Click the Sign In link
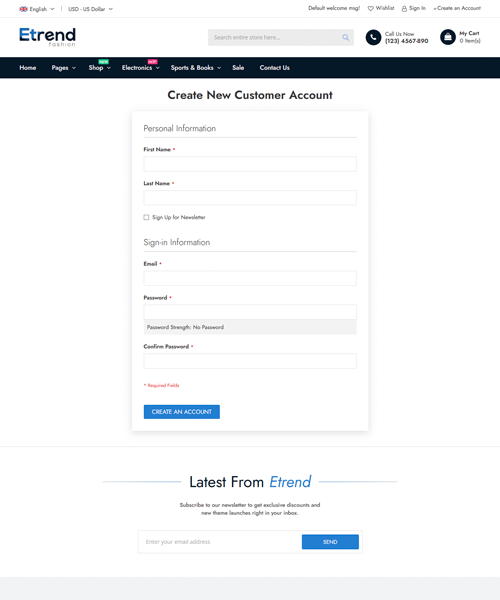Screen dimensions: 500x600 417,8
